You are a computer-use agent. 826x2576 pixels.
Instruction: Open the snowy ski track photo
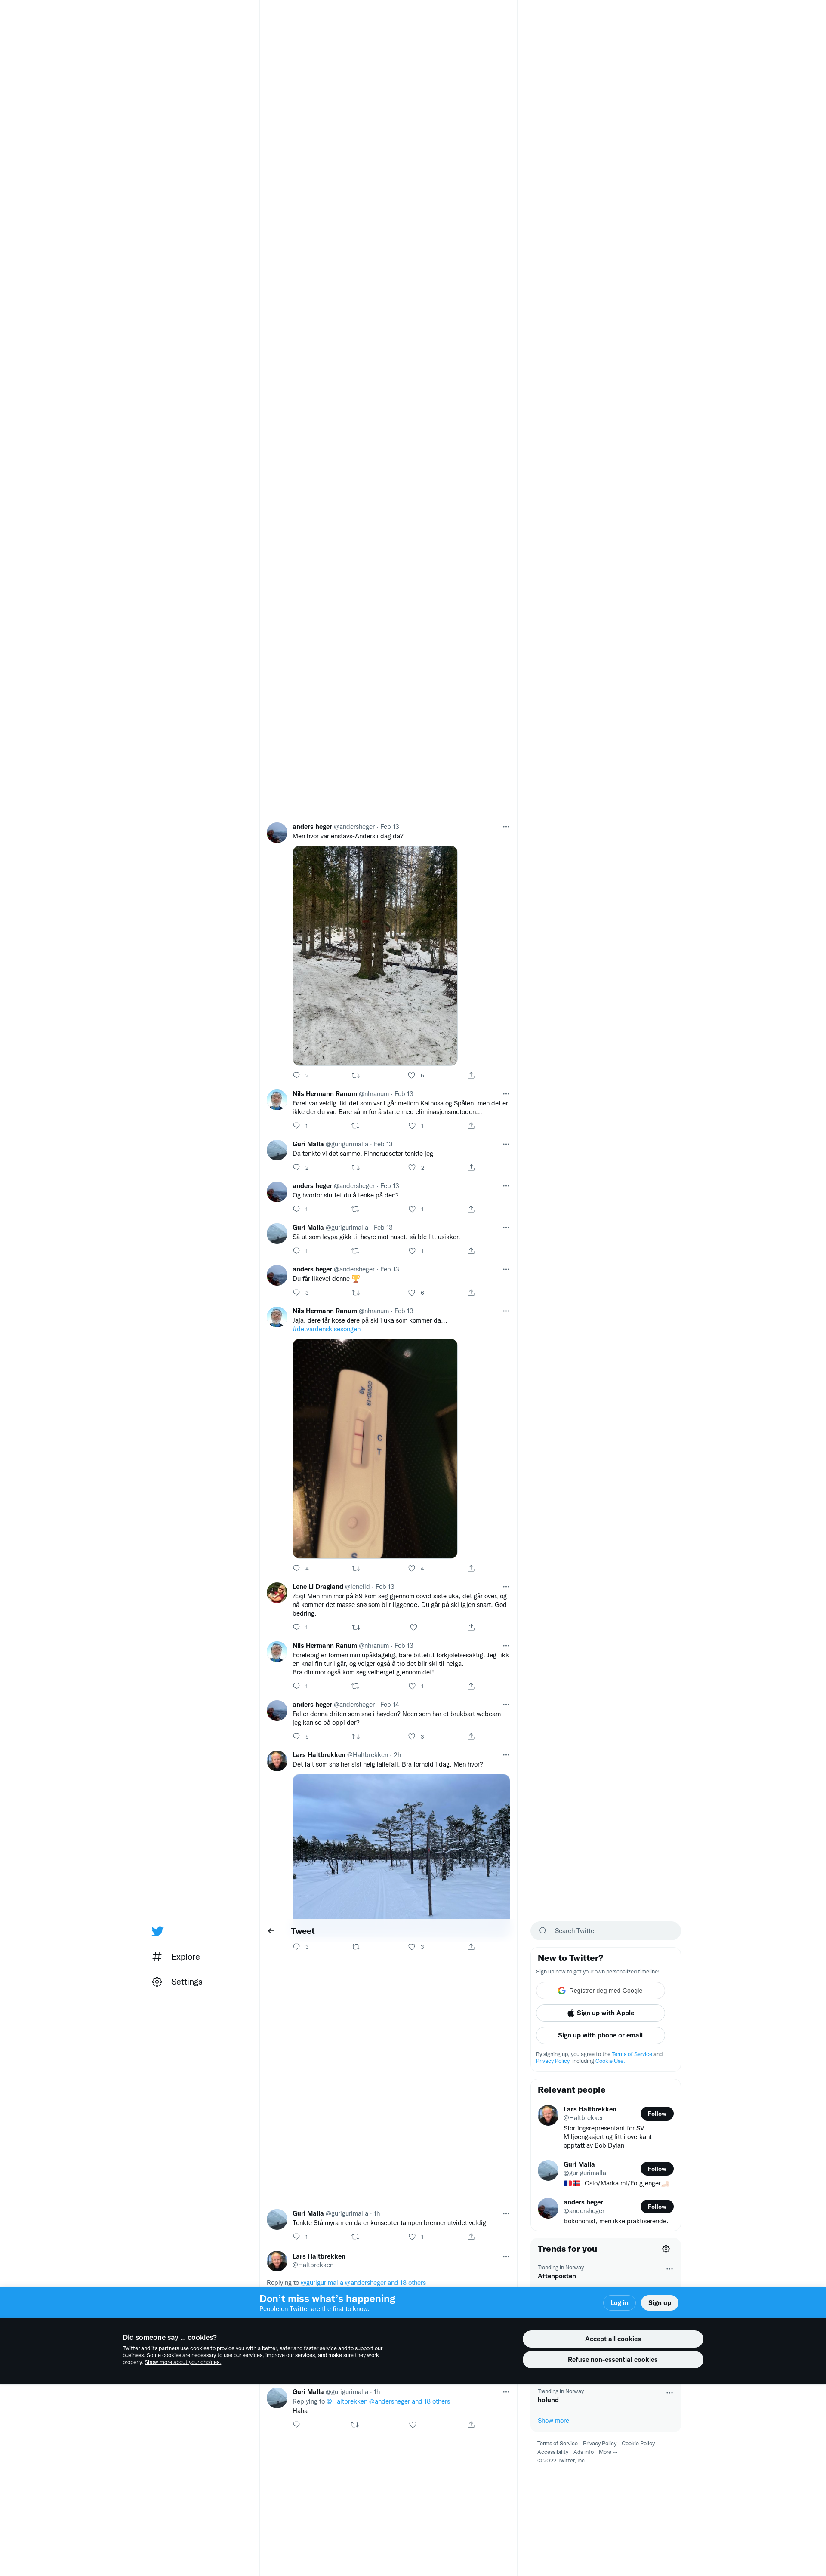tap(401, 1846)
